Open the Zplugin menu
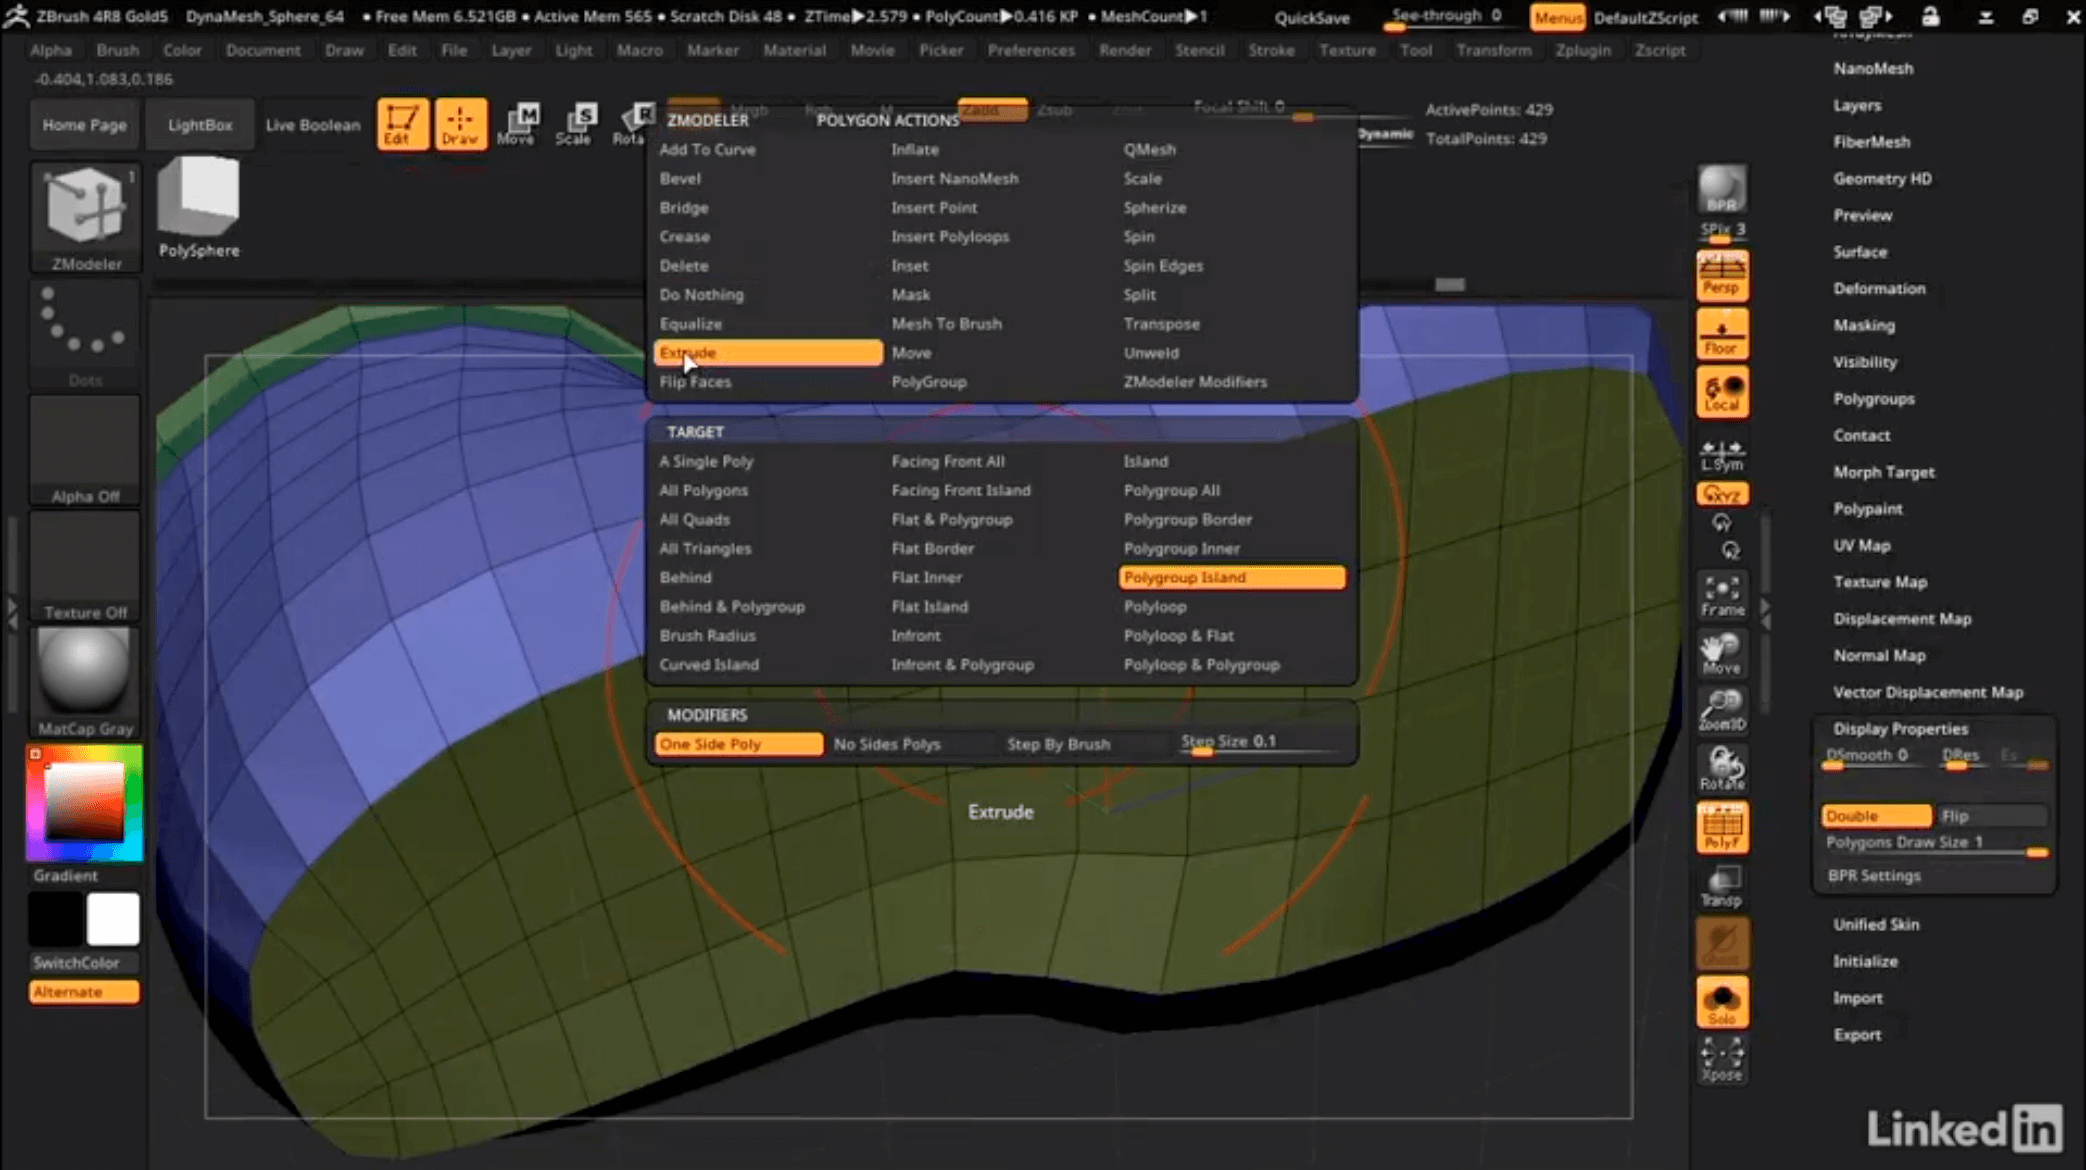Image resolution: width=2086 pixels, height=1170 pixels. (1582, 49)
